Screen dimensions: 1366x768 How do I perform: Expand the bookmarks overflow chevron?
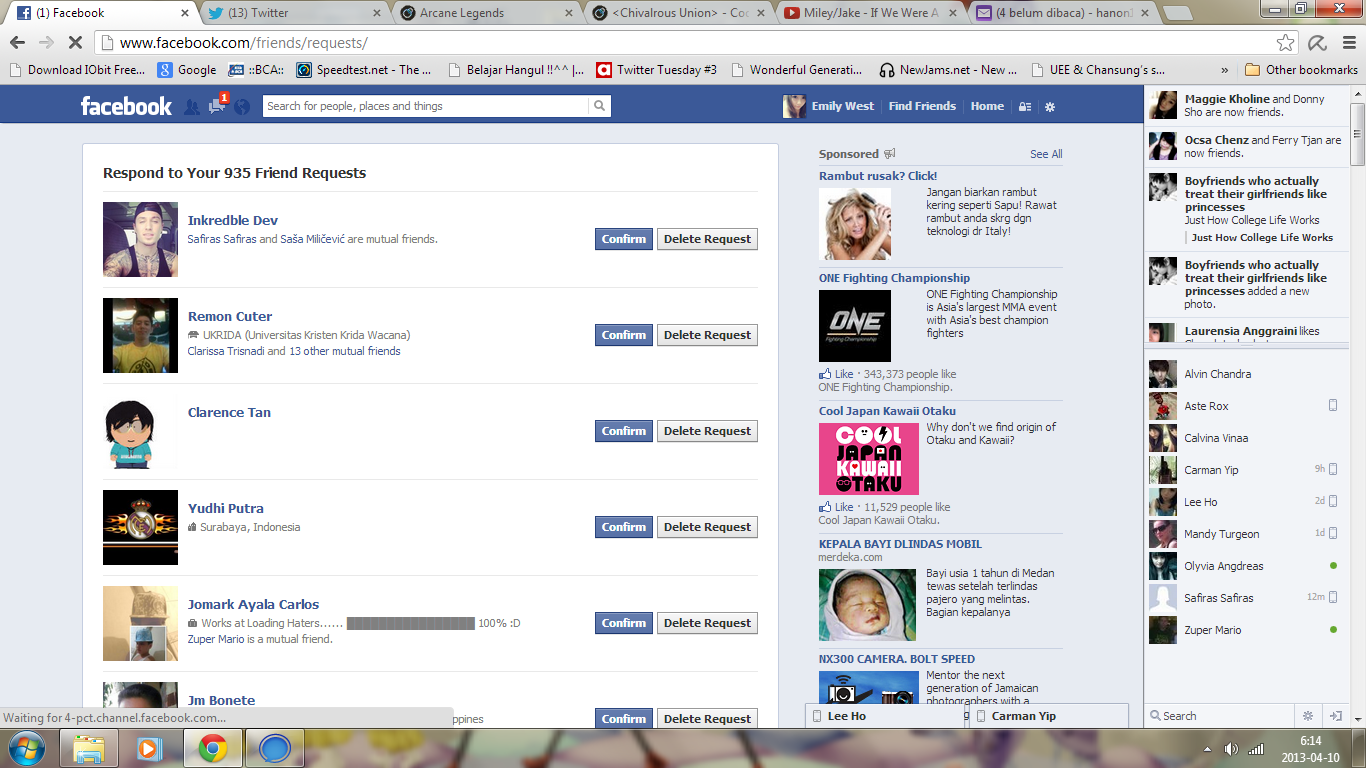pos(1225,70)
